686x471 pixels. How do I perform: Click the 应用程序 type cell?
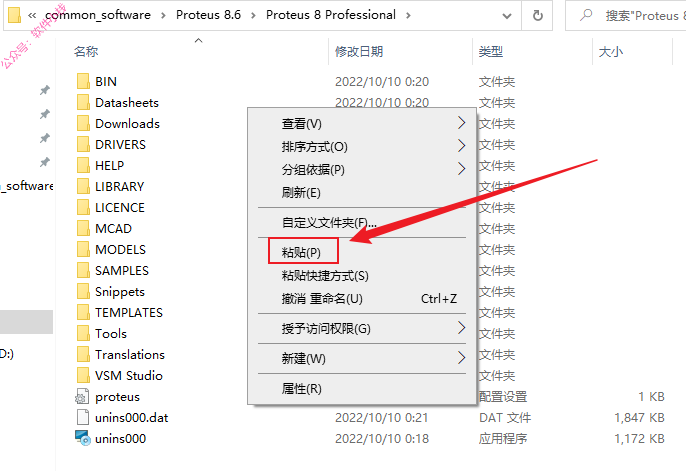pos(503,439)
